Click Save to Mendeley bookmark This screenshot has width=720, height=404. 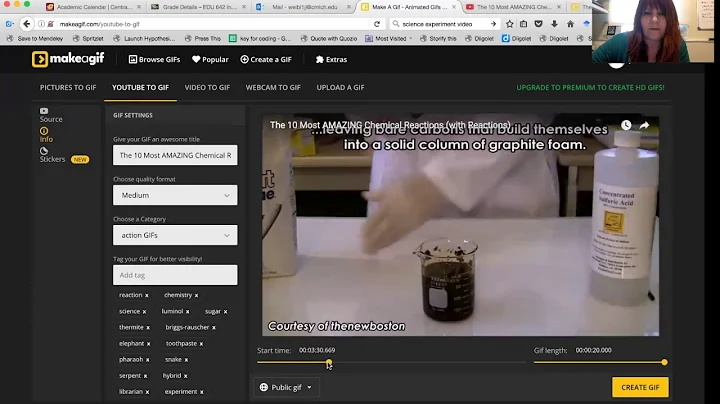click(x=35, y=39)
